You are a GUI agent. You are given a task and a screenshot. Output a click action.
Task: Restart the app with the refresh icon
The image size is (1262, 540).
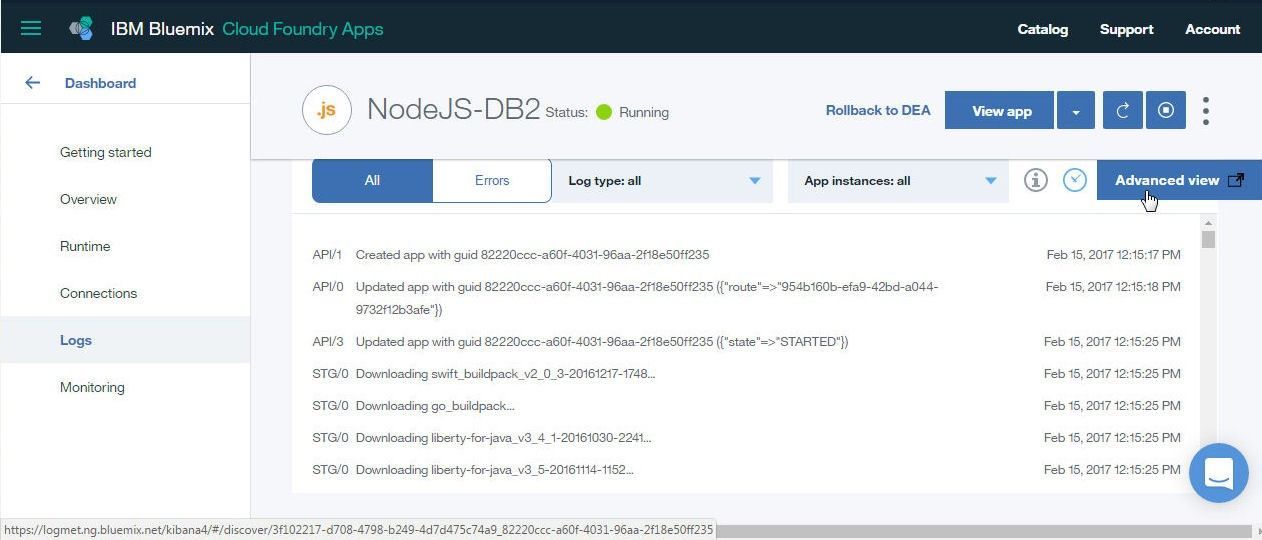(x=1122, y=110)
